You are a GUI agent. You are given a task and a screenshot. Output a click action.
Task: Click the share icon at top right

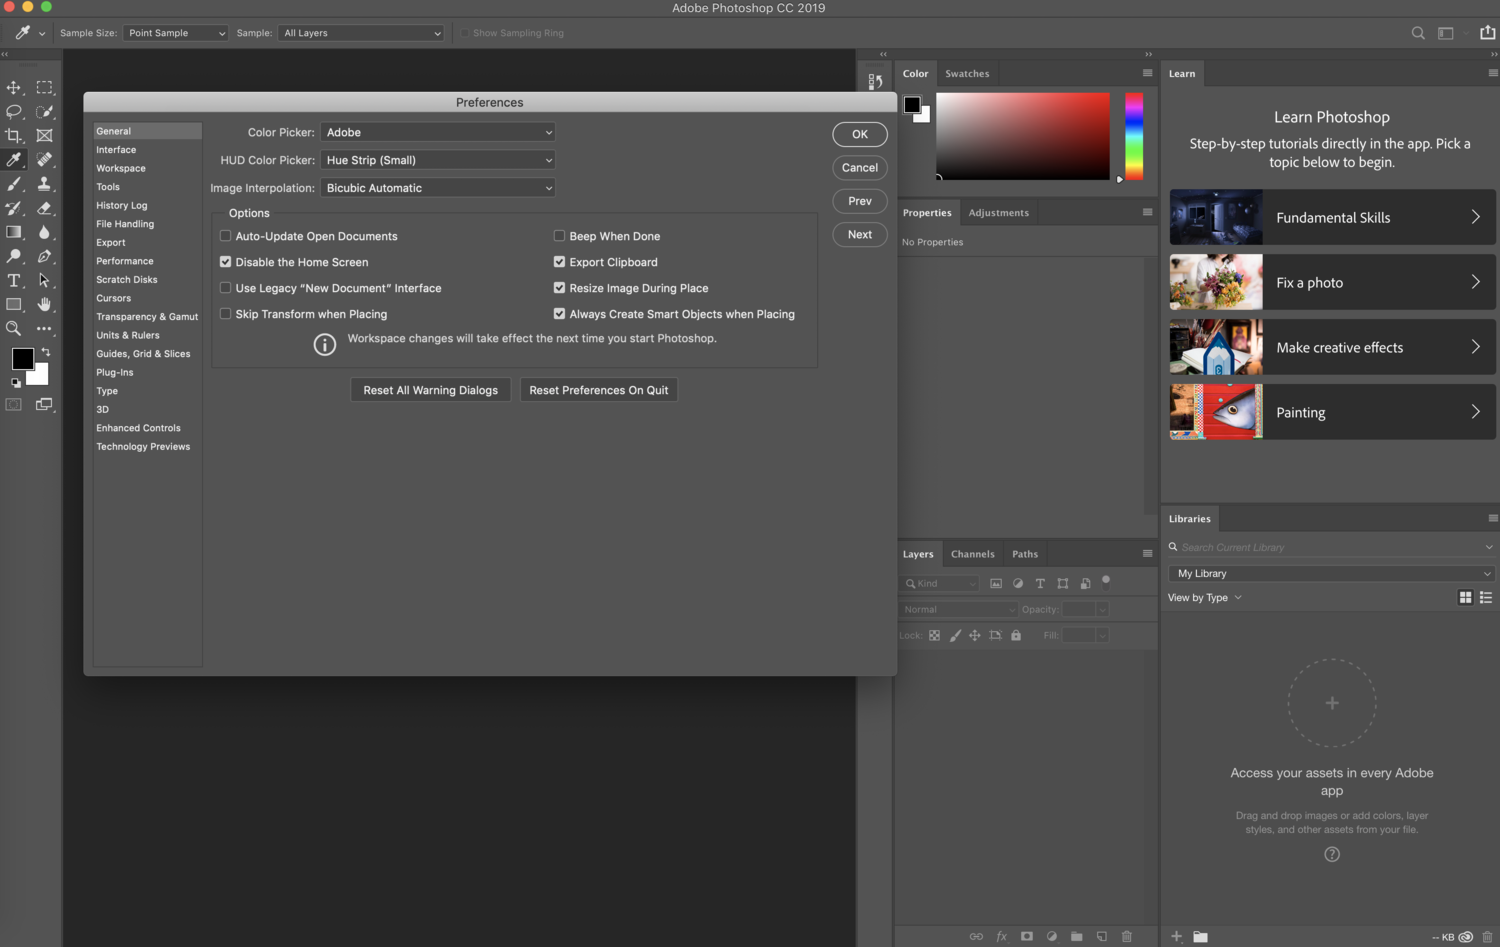(x=1487, y=32)
